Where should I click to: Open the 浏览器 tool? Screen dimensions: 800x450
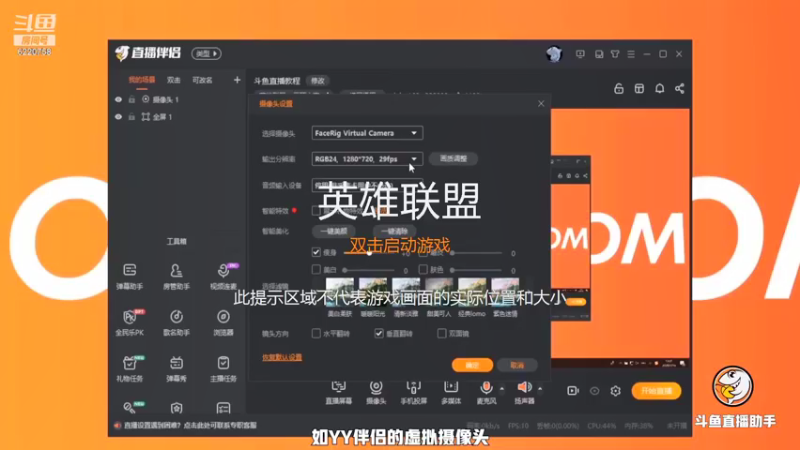[x=223, y=322]
